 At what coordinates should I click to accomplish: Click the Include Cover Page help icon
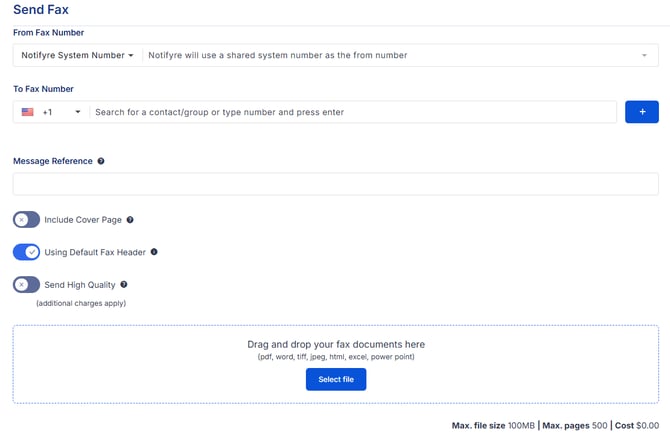coord(130,220)
